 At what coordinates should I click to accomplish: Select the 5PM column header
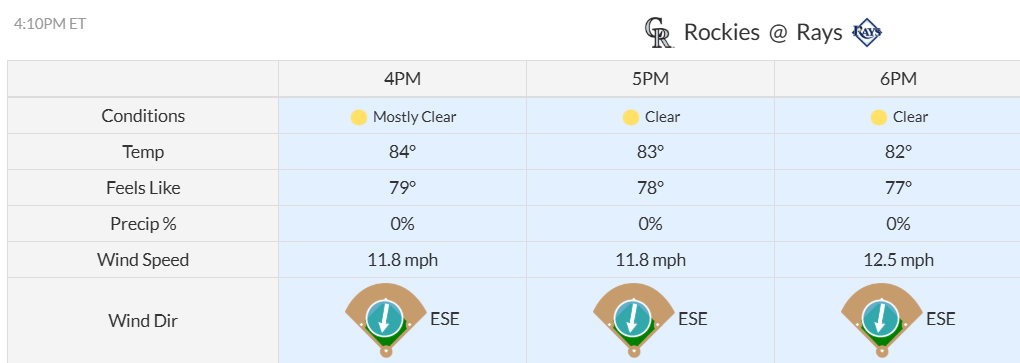click(x=651, y=79)
